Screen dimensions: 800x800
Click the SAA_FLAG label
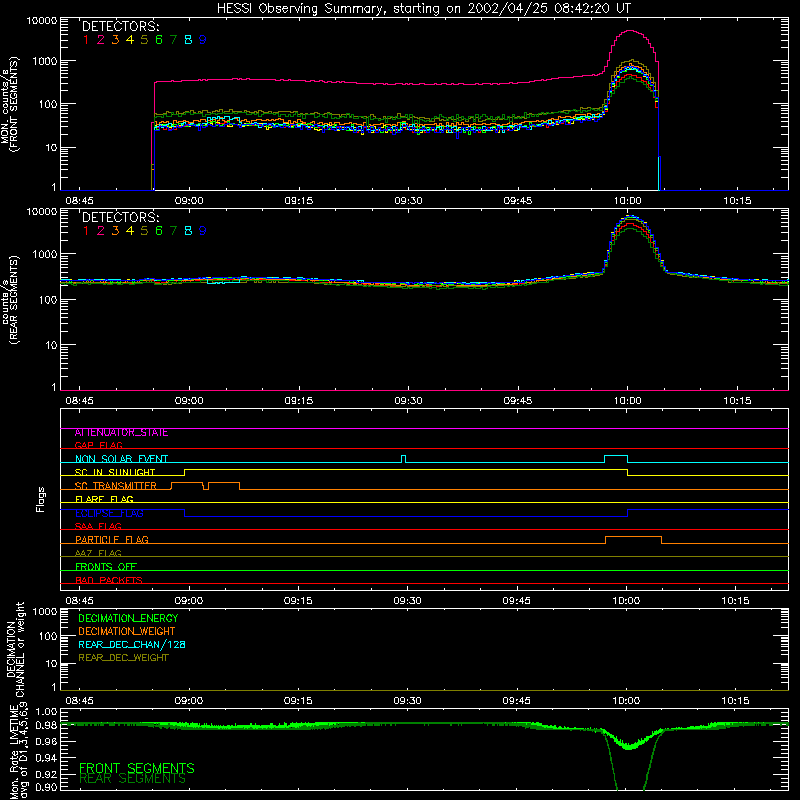pos(98,526)
